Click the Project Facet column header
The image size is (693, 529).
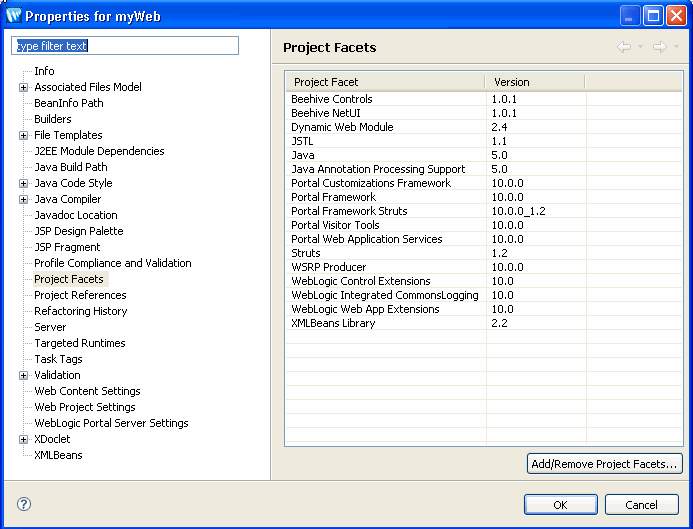pyautogui.click(x=385, y=82)
